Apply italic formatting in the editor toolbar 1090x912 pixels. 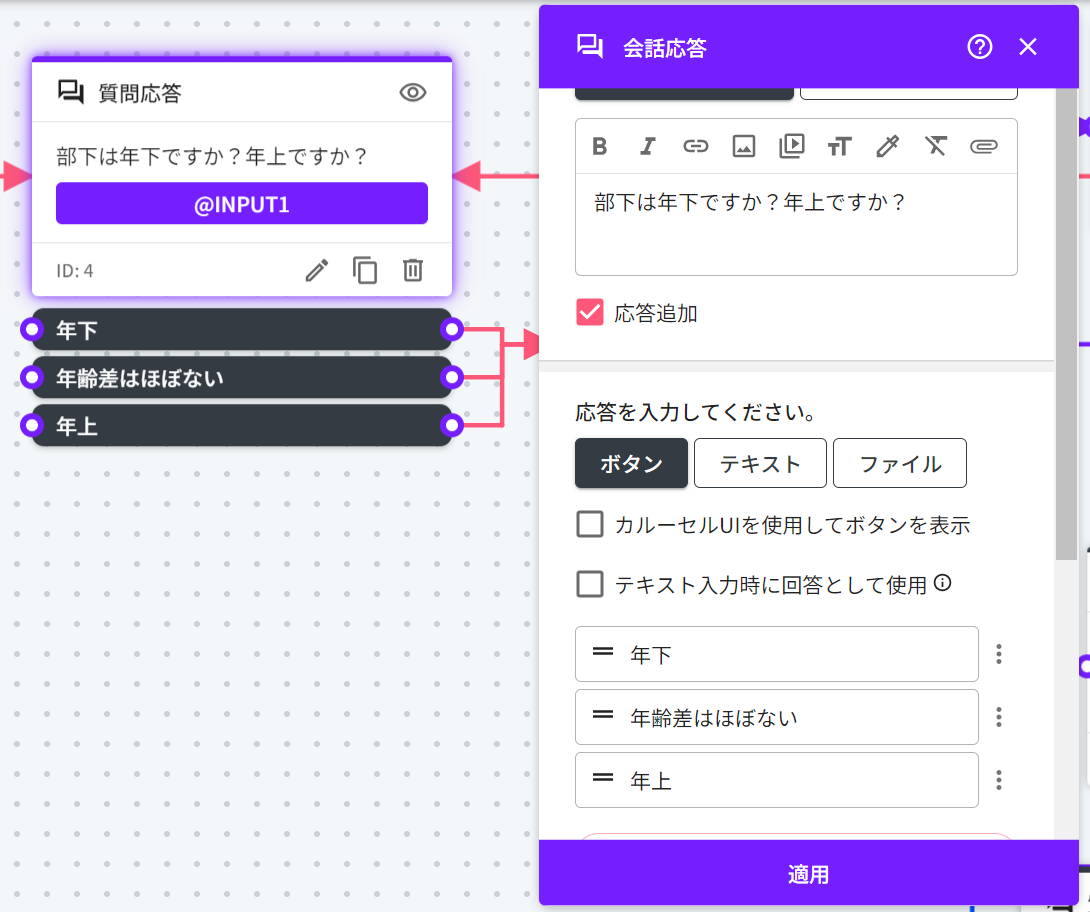tap(647, 147)
